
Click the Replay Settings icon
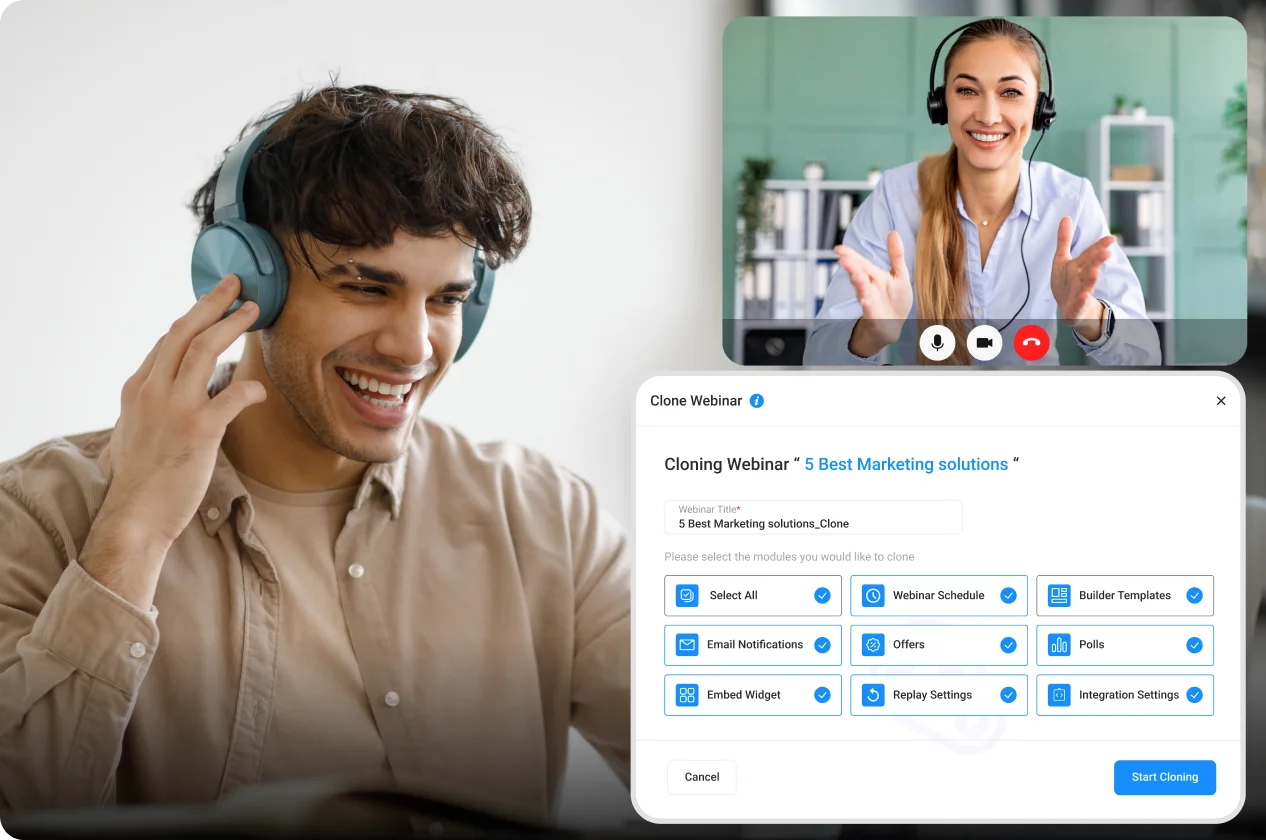point(873,695)
